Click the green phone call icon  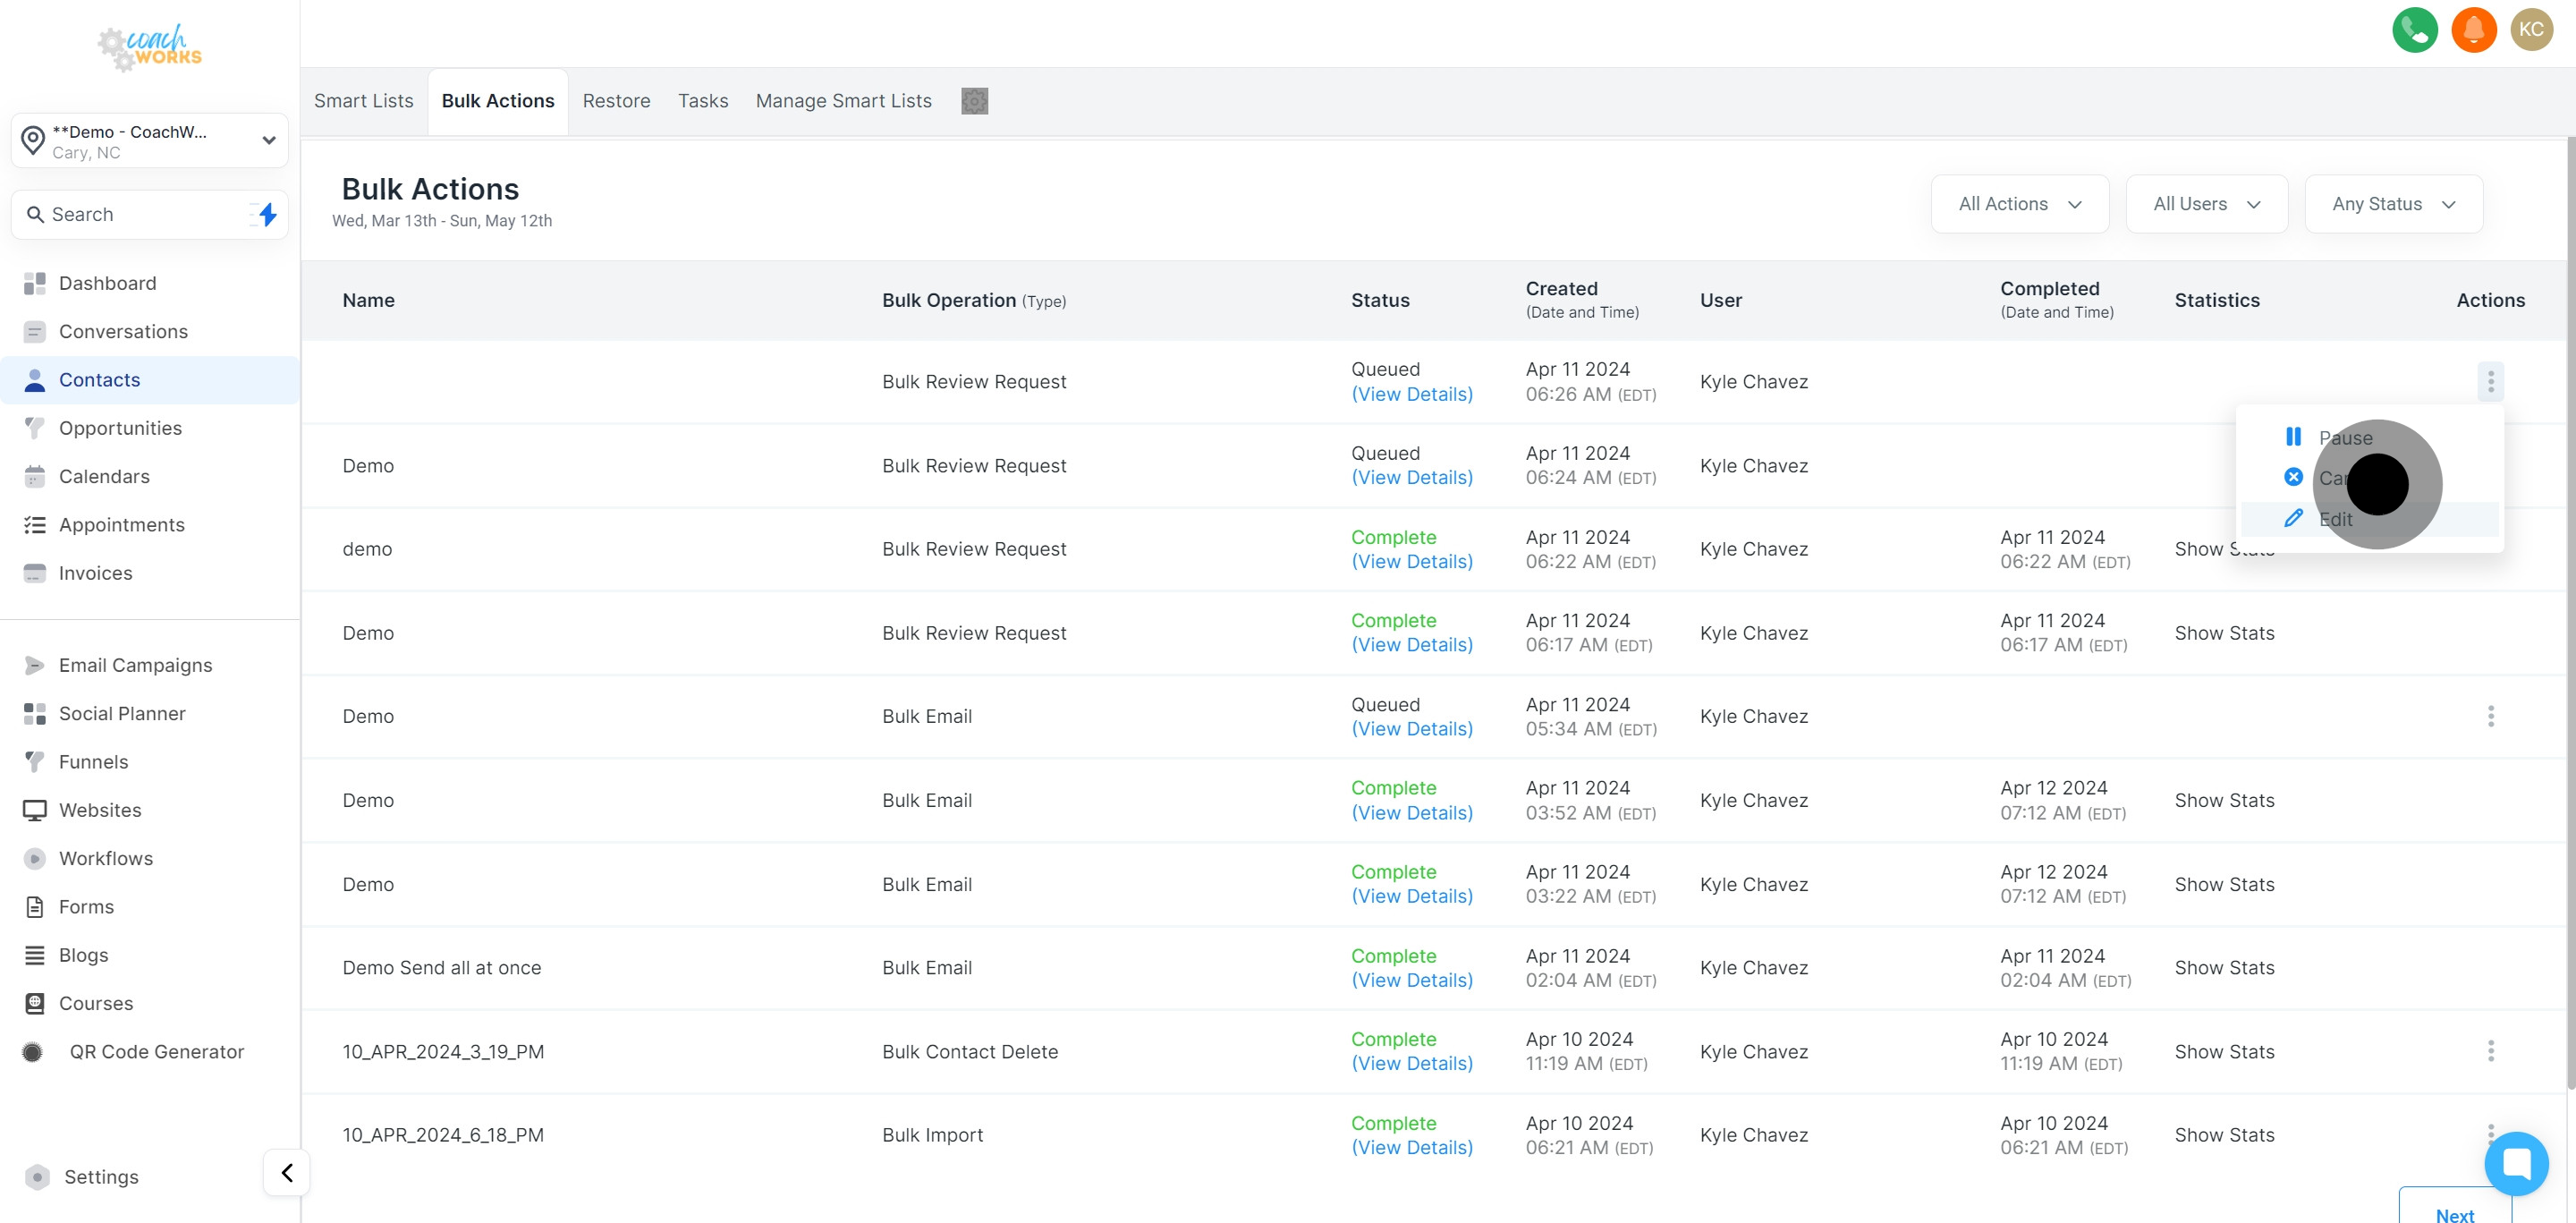click(2414, 29)
